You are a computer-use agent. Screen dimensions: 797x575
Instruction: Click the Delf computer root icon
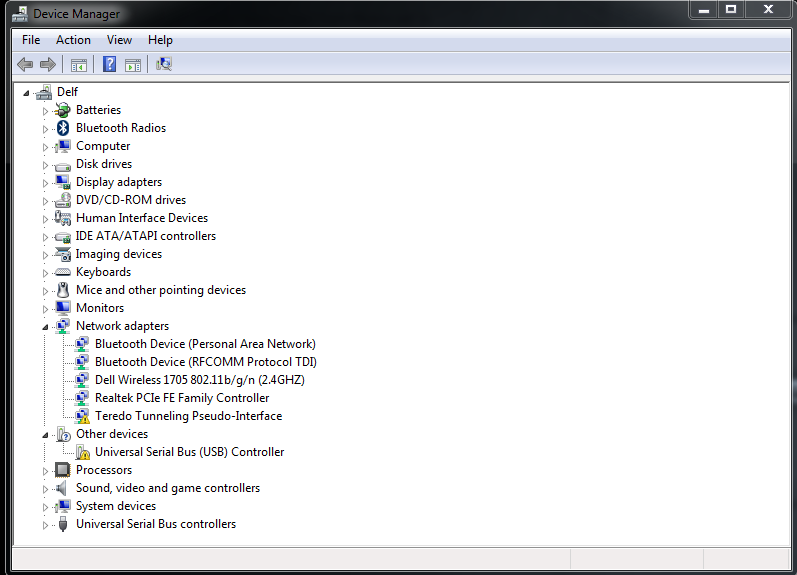coord(44,92)
